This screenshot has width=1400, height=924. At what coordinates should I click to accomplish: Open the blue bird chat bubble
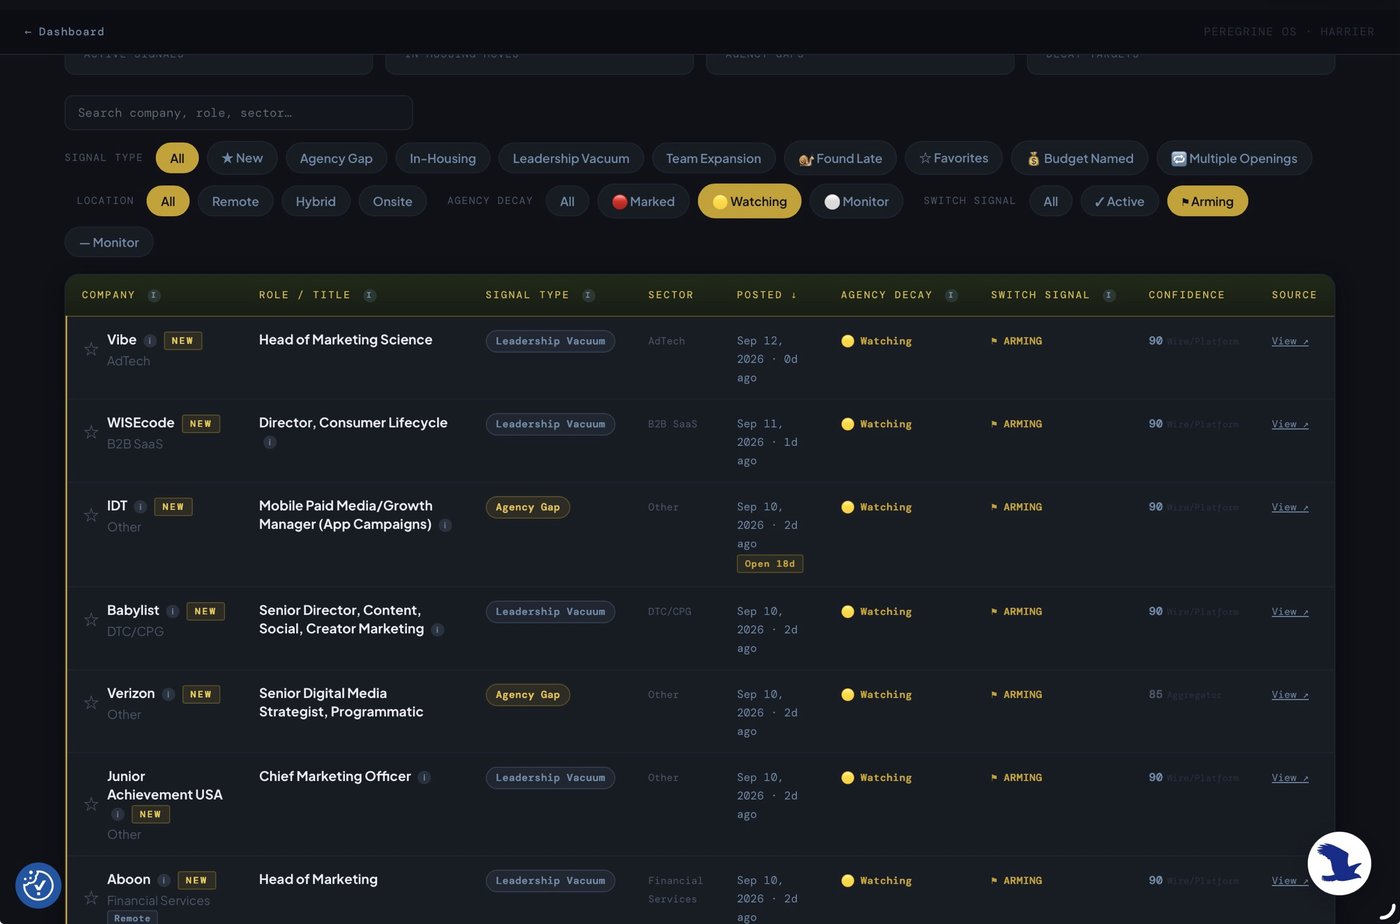coord(1339,863)
